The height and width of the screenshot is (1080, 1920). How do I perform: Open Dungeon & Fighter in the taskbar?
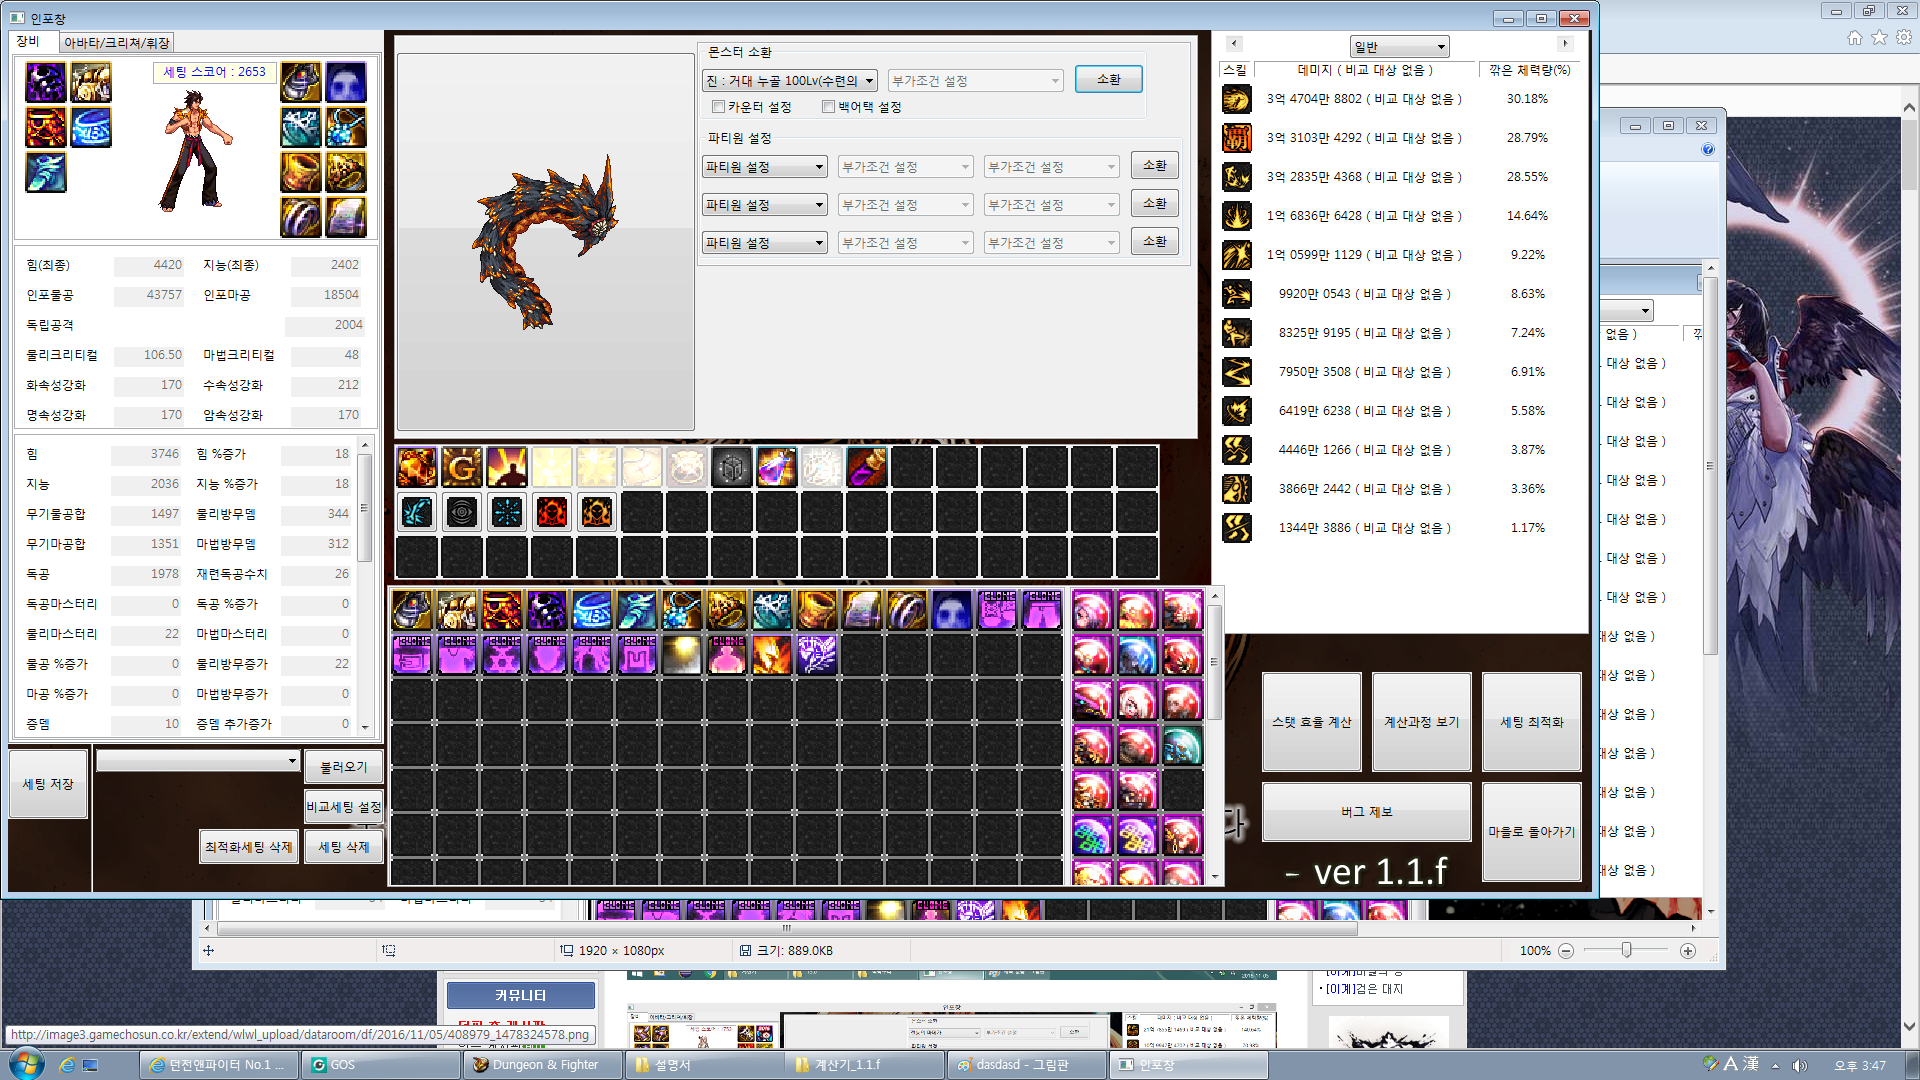click(x=544, y=1065)
